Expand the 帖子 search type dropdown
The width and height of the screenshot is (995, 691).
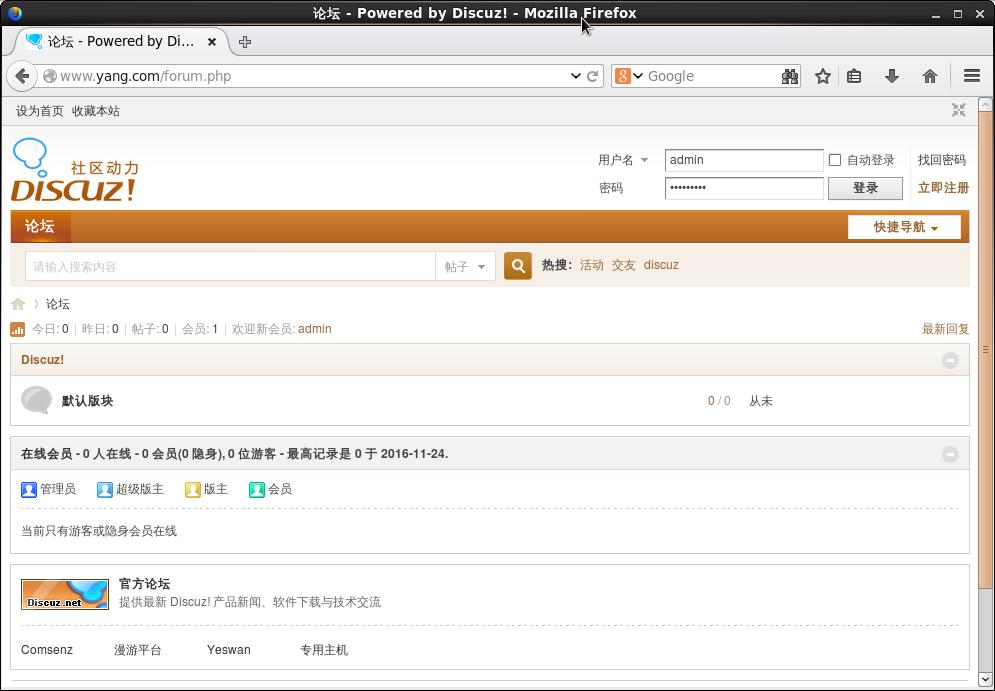click(x=465, y=267)
